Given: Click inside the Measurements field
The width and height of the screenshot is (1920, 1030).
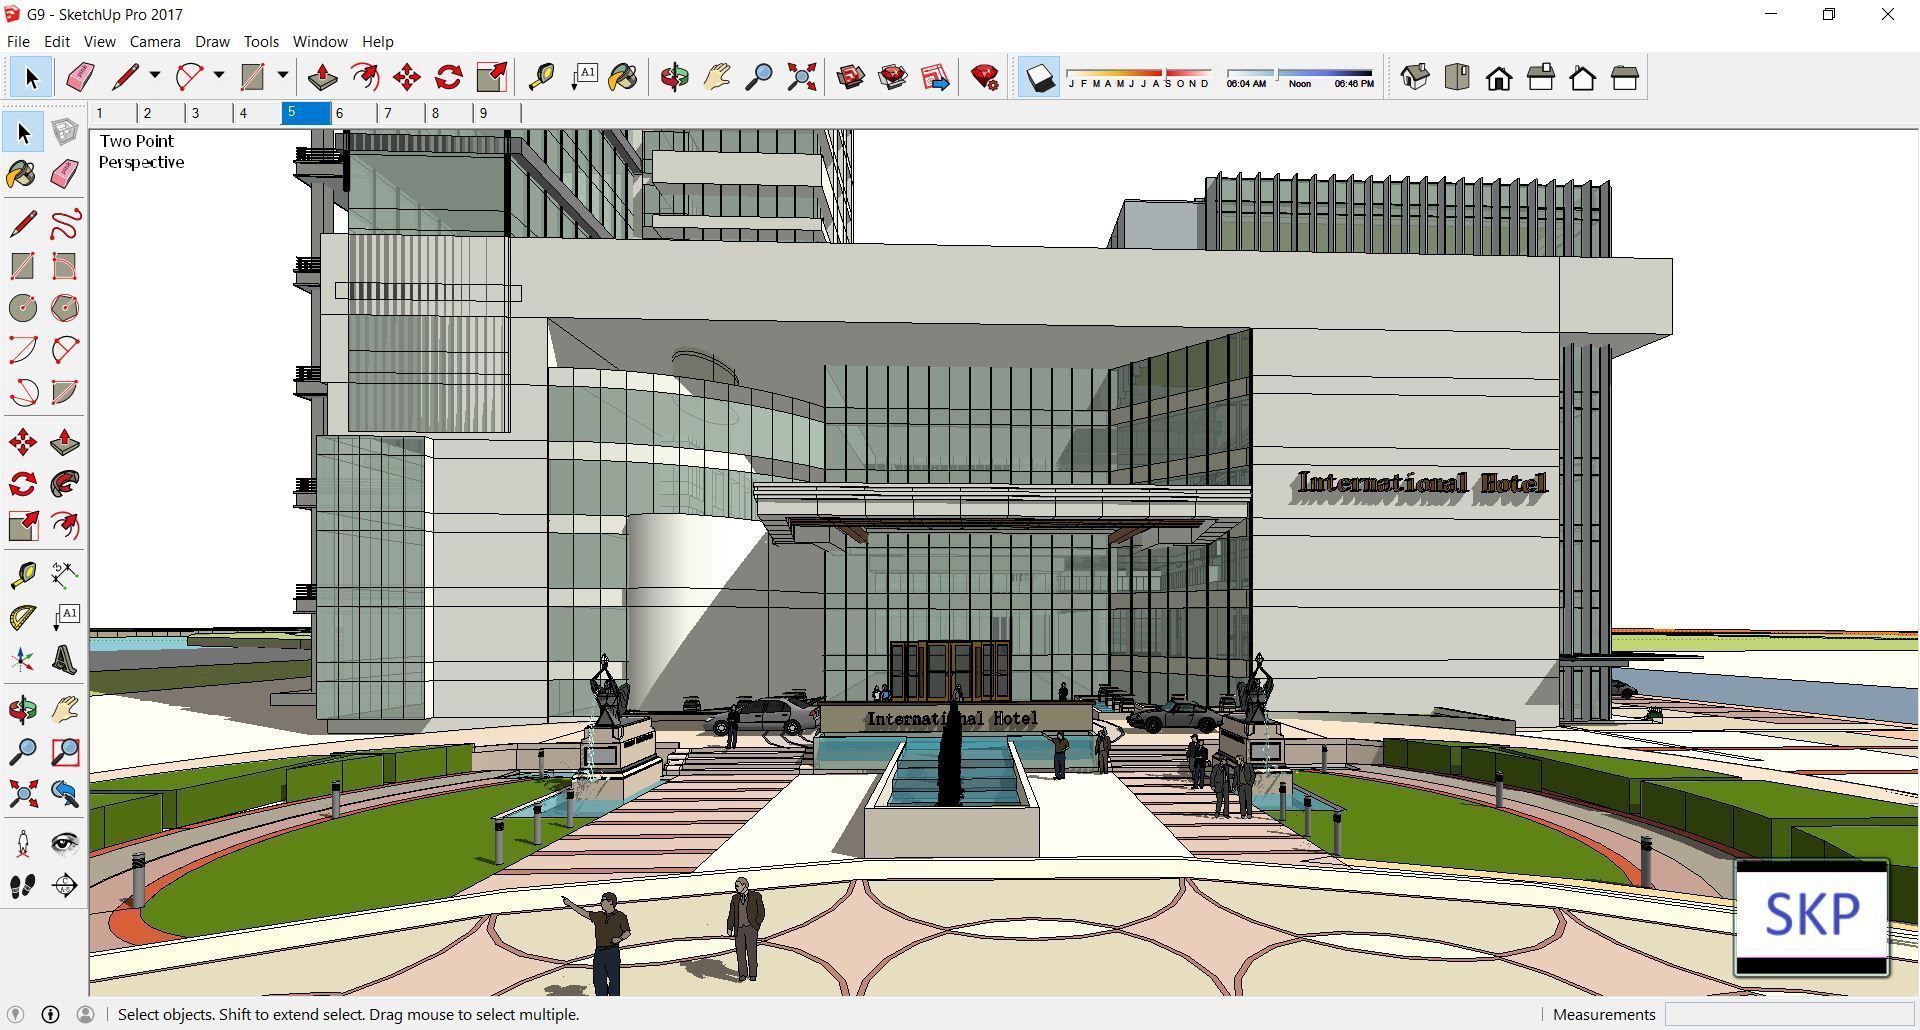Looking at the screenshot, I should [x=1790, y=1014].
